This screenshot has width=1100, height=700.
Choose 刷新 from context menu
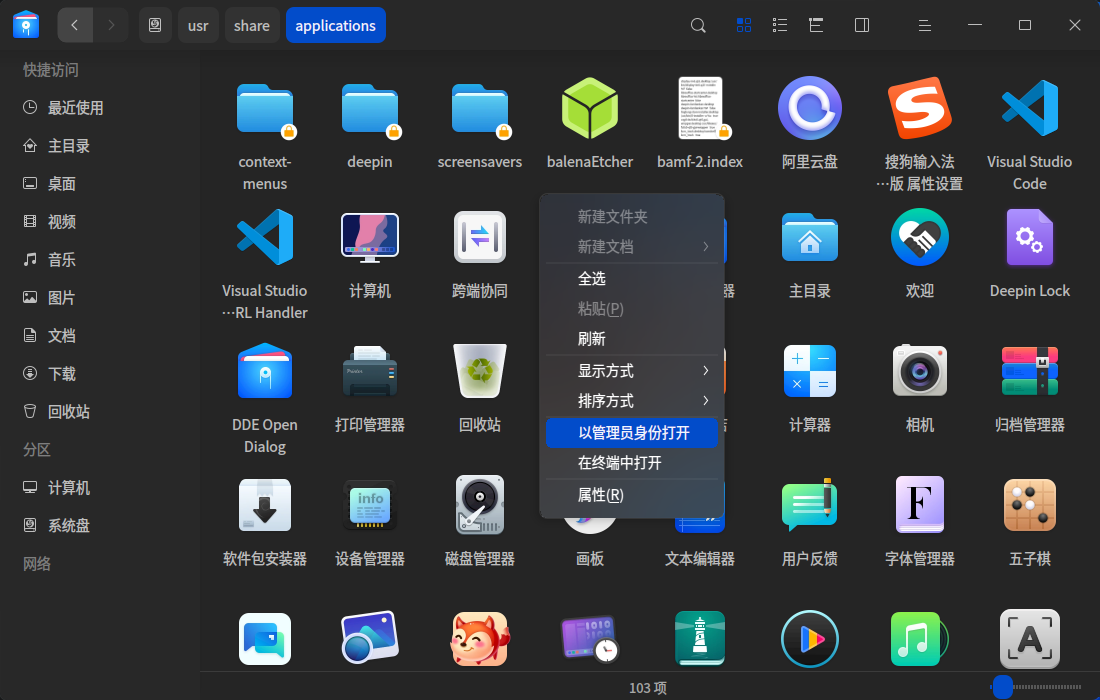pyautogui.click(x=632, y=339)
